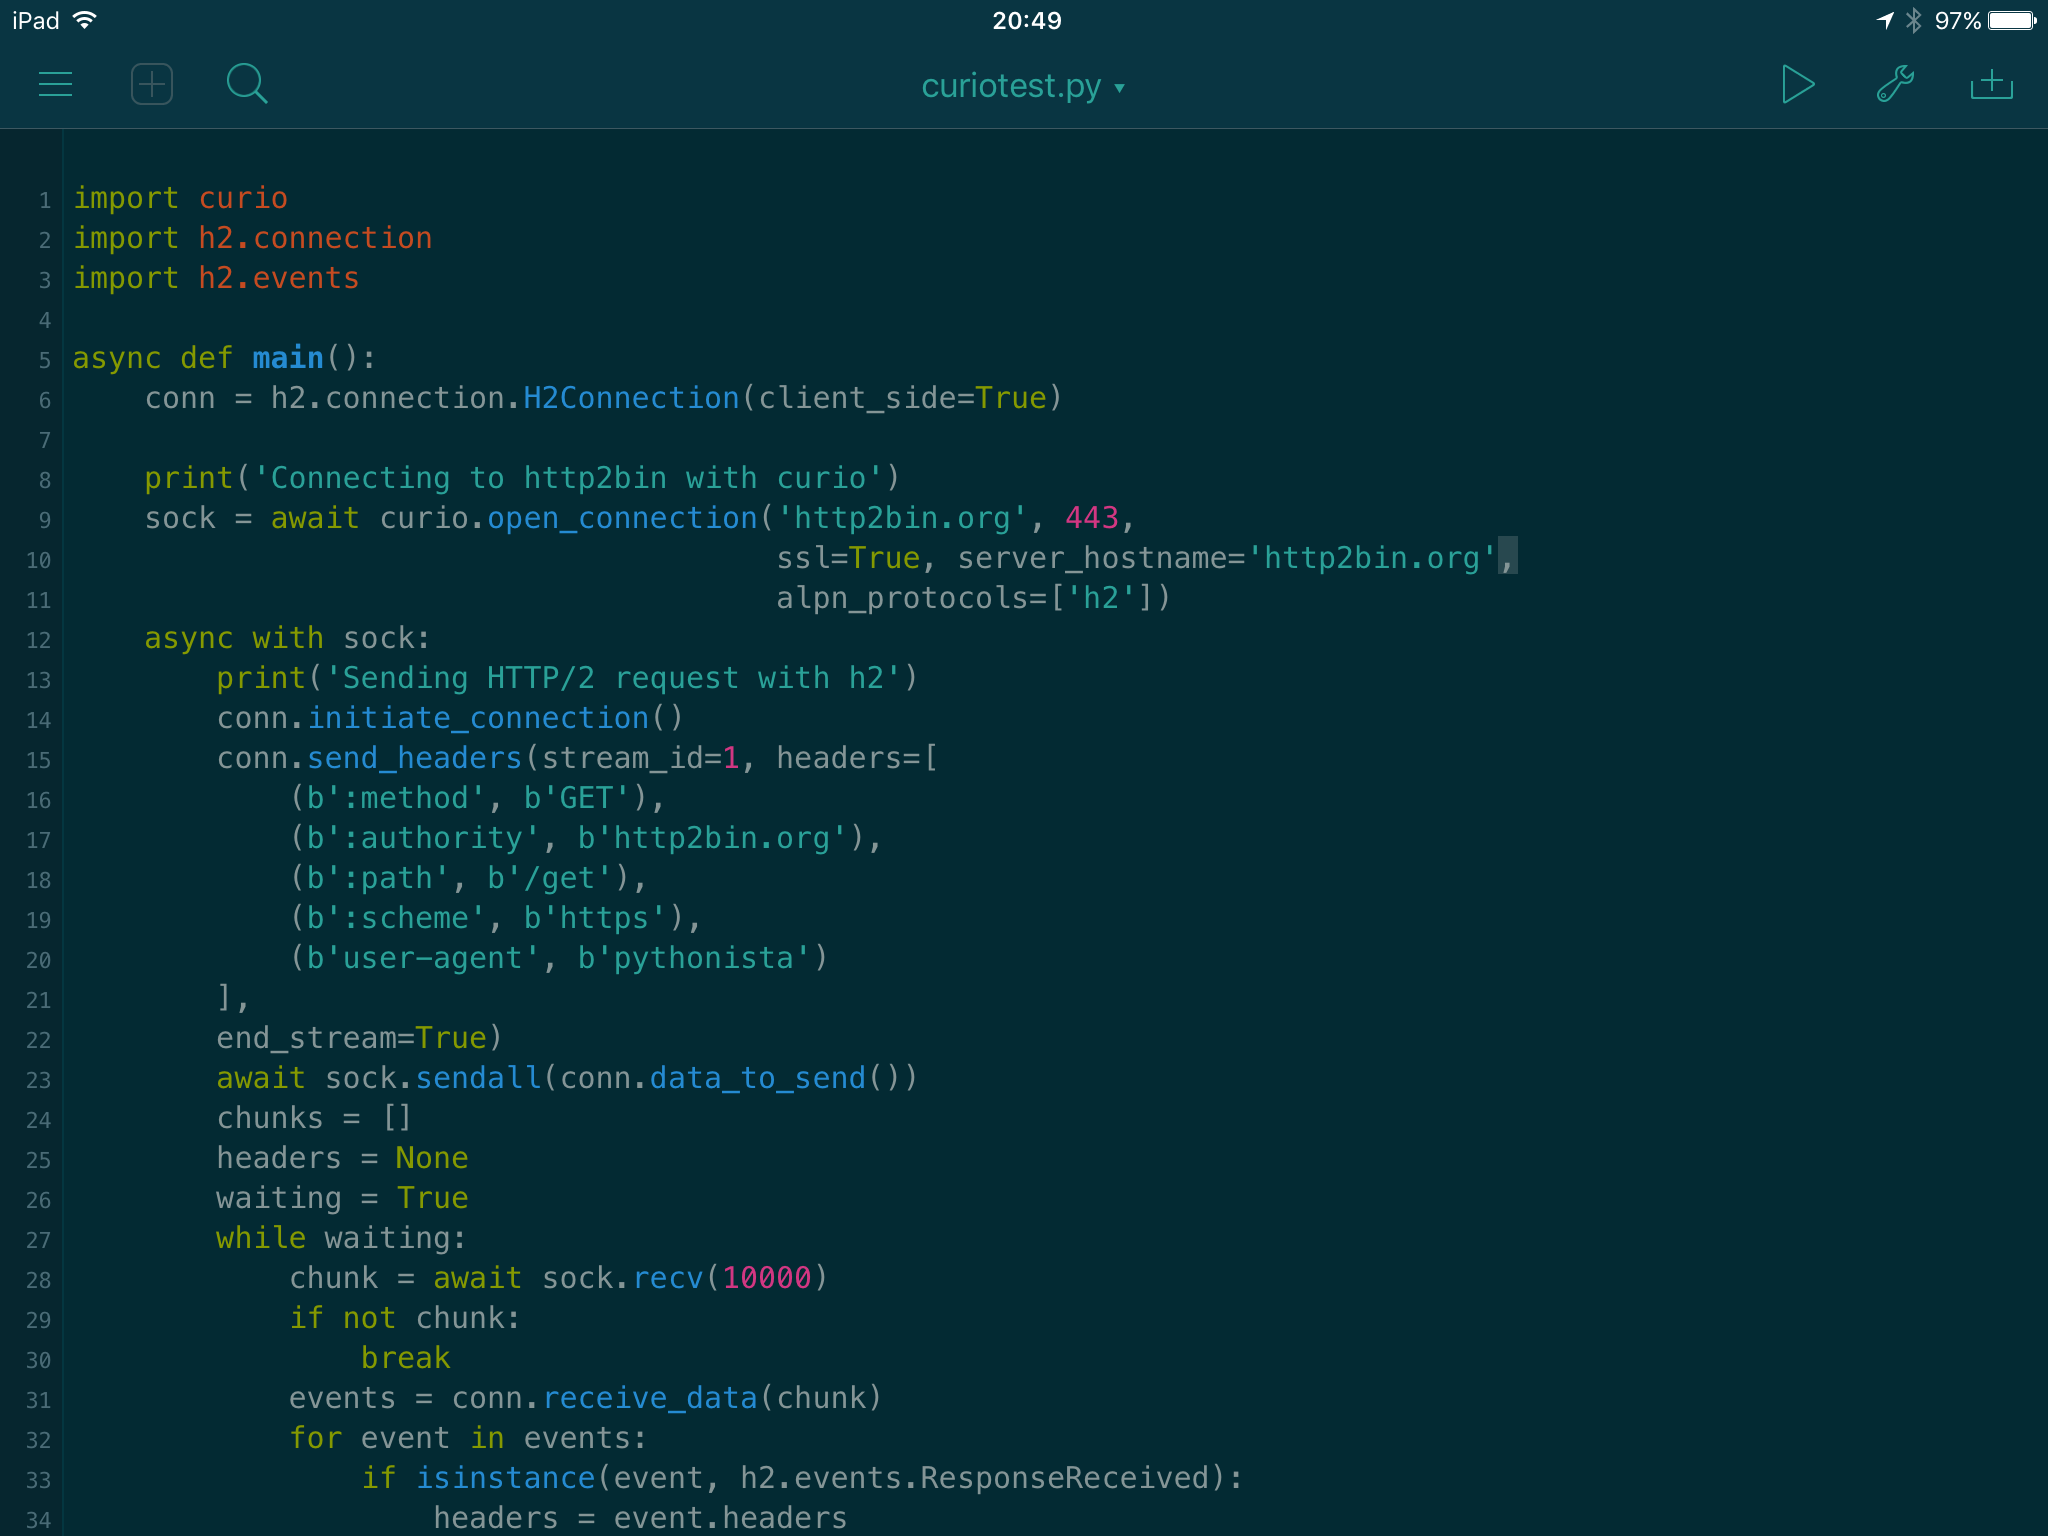This screenshot has height=1536, width=2048.
Task: Click 'isinstance' call on line 33
Action: coord(505,1478)
